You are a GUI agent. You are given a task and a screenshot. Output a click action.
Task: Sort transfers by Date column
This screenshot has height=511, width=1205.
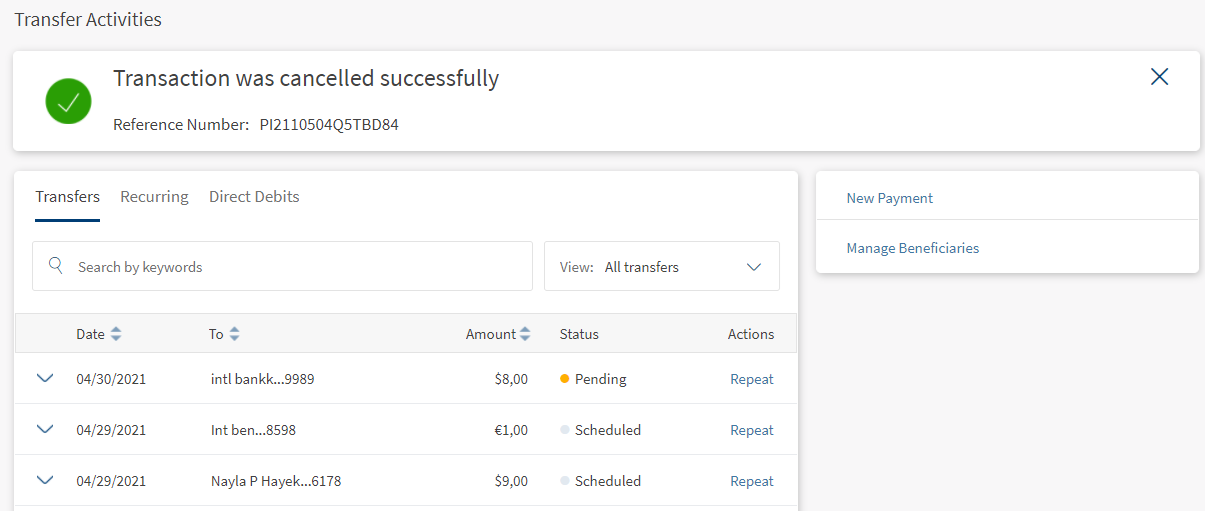[115, 334]
